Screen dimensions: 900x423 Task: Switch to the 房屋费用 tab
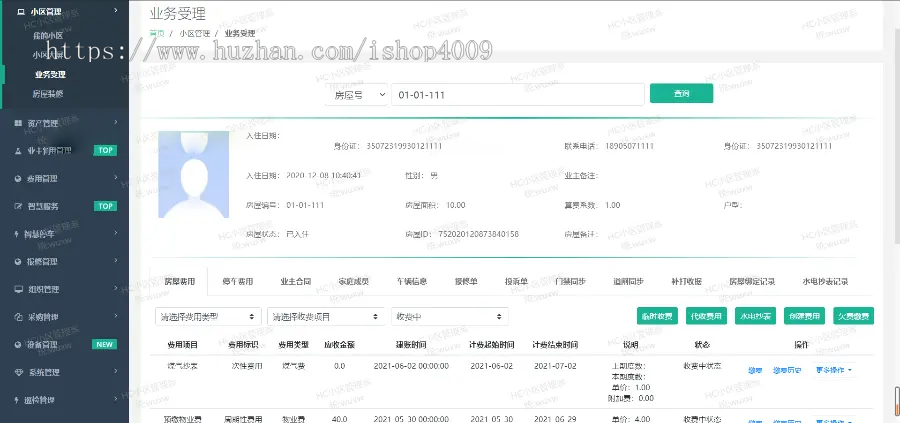(x=179, y=282)
